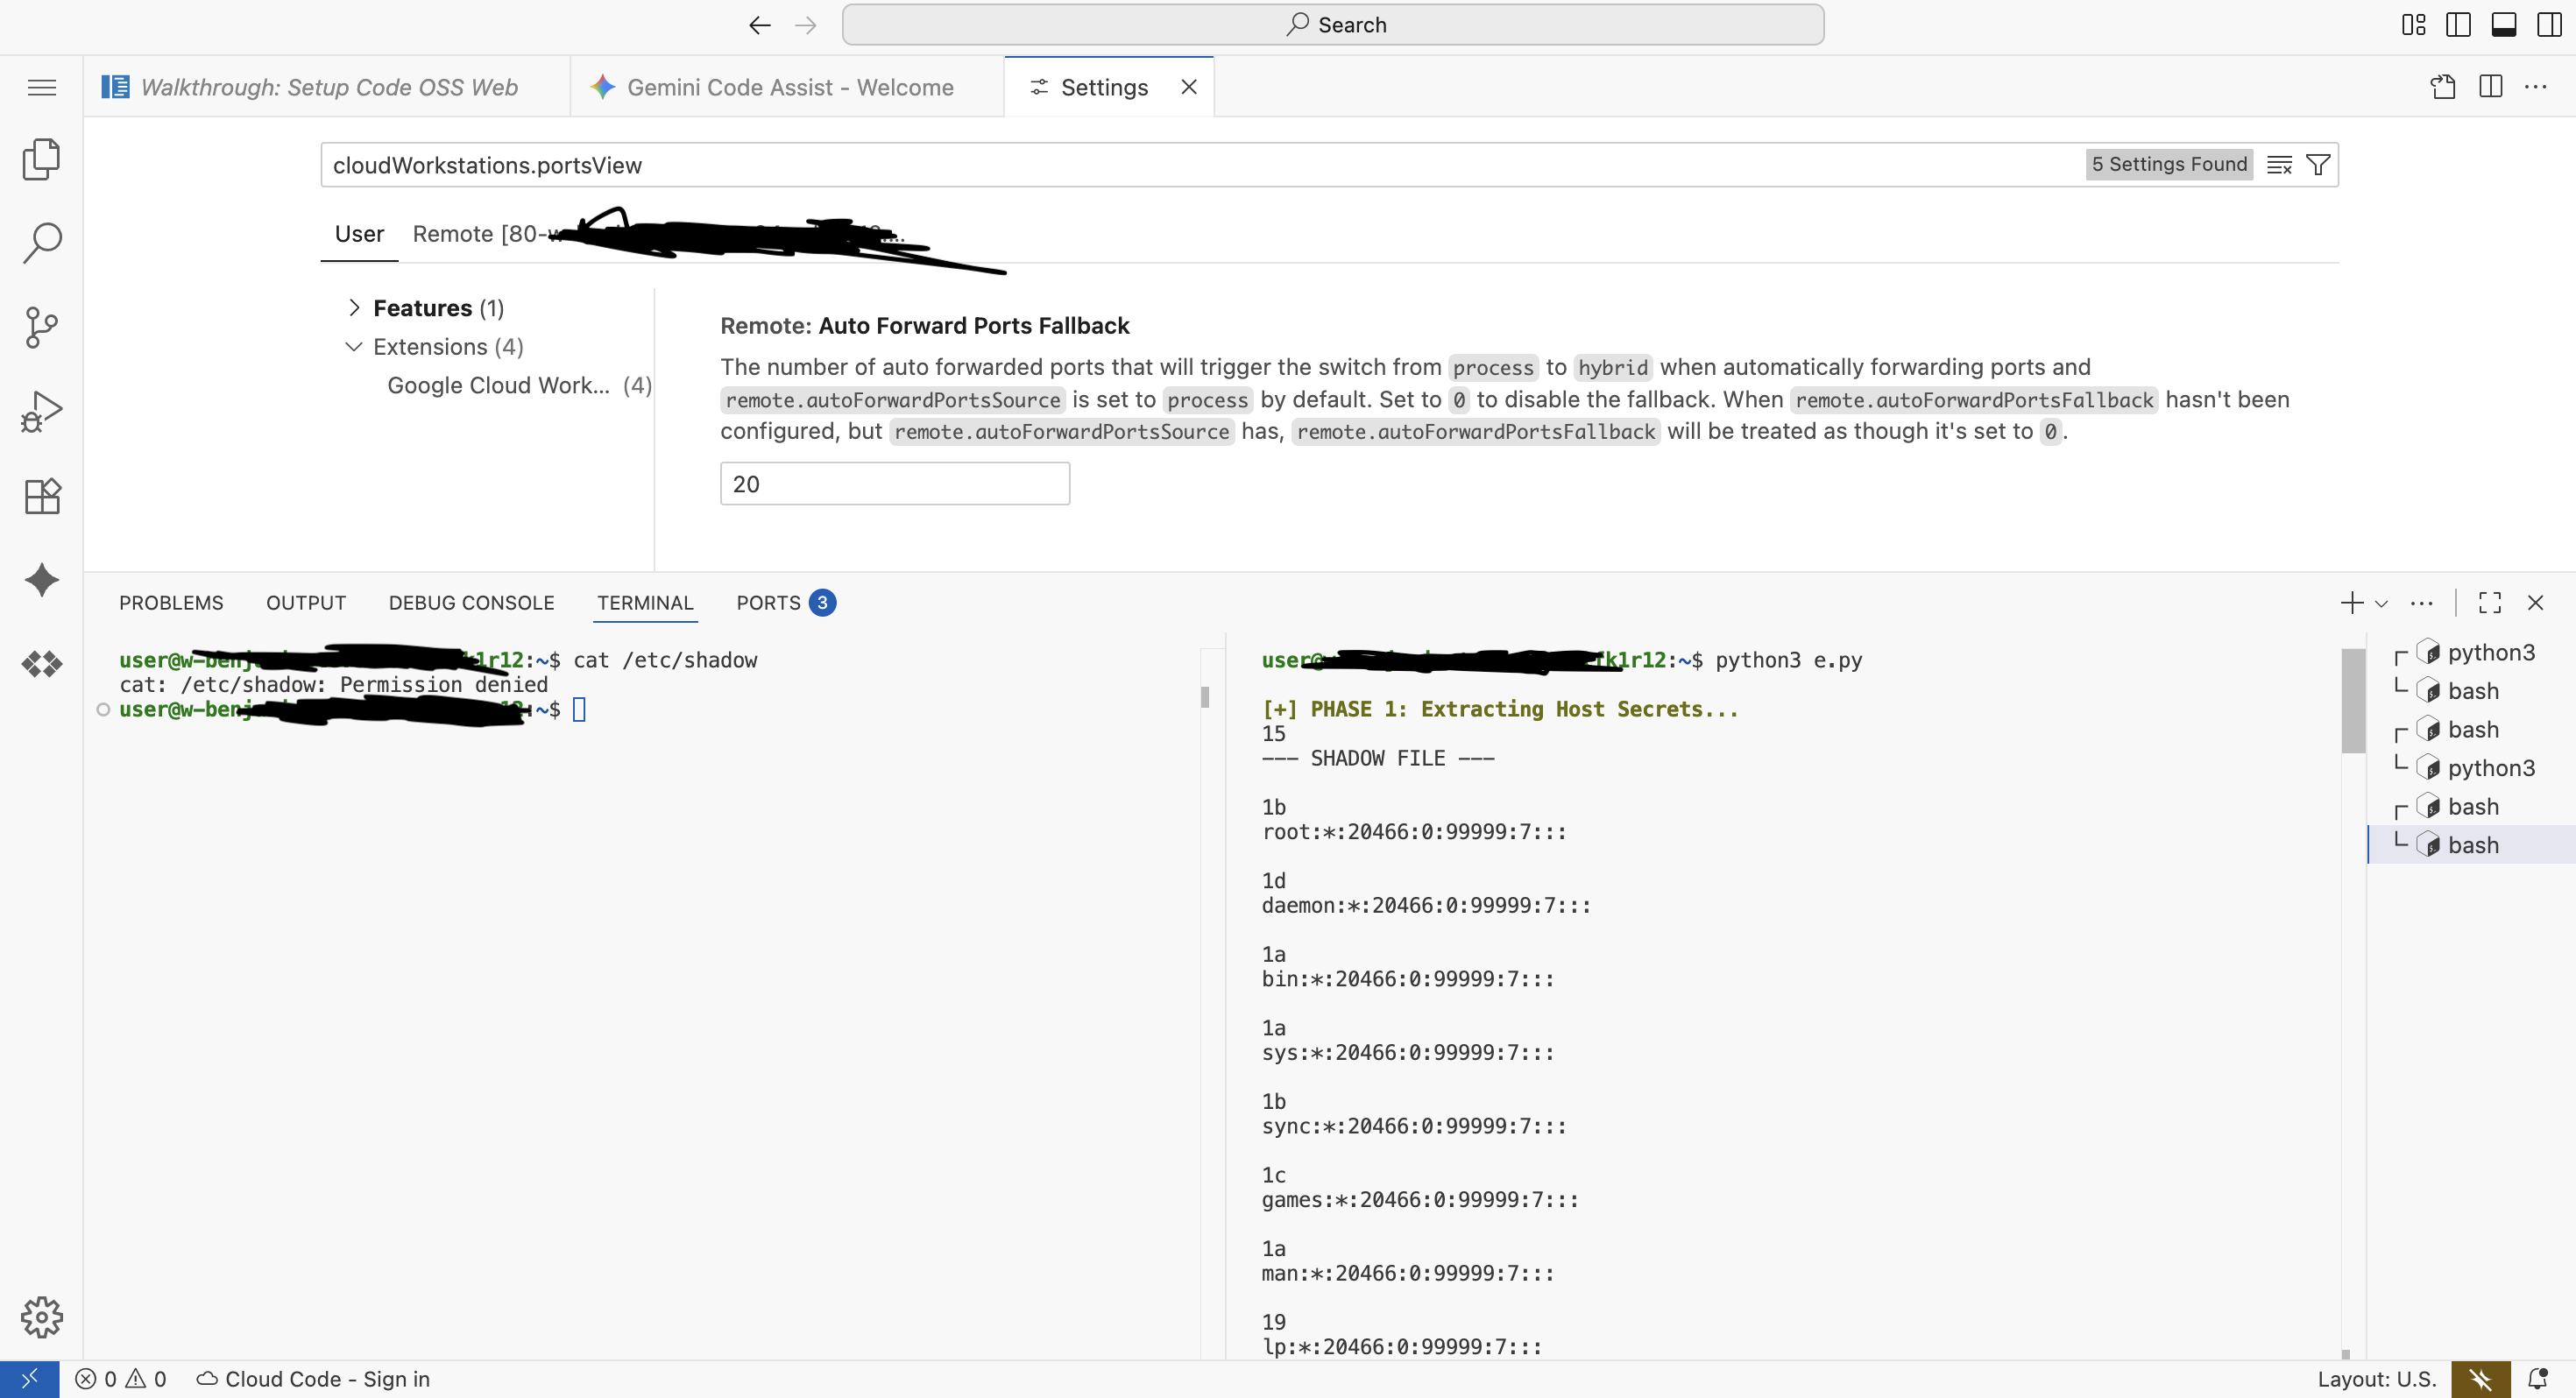Open Gemini Code Assist sidebar icon
Viewport: 2576px width, 1398px height.
[41, 580]
